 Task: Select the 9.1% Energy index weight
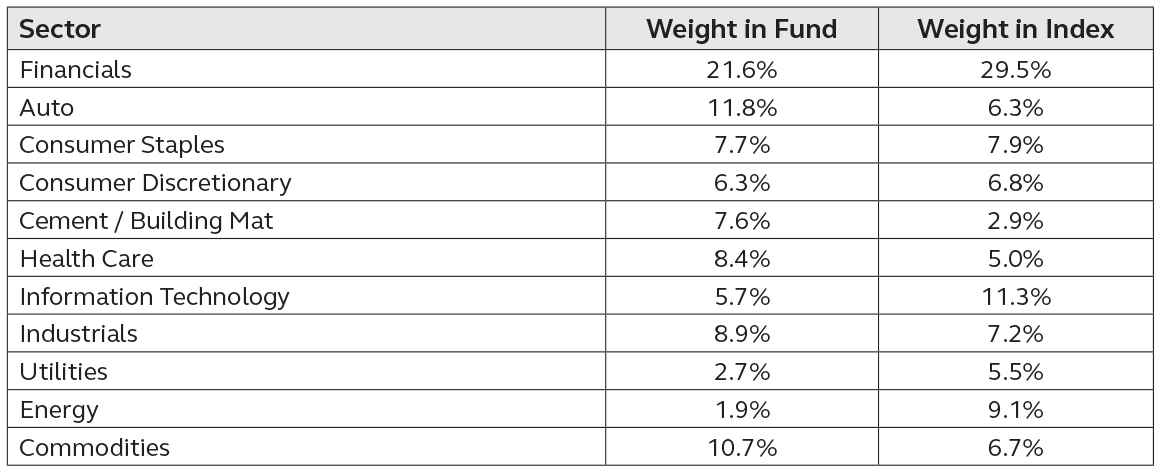[x=1015, y=410]
